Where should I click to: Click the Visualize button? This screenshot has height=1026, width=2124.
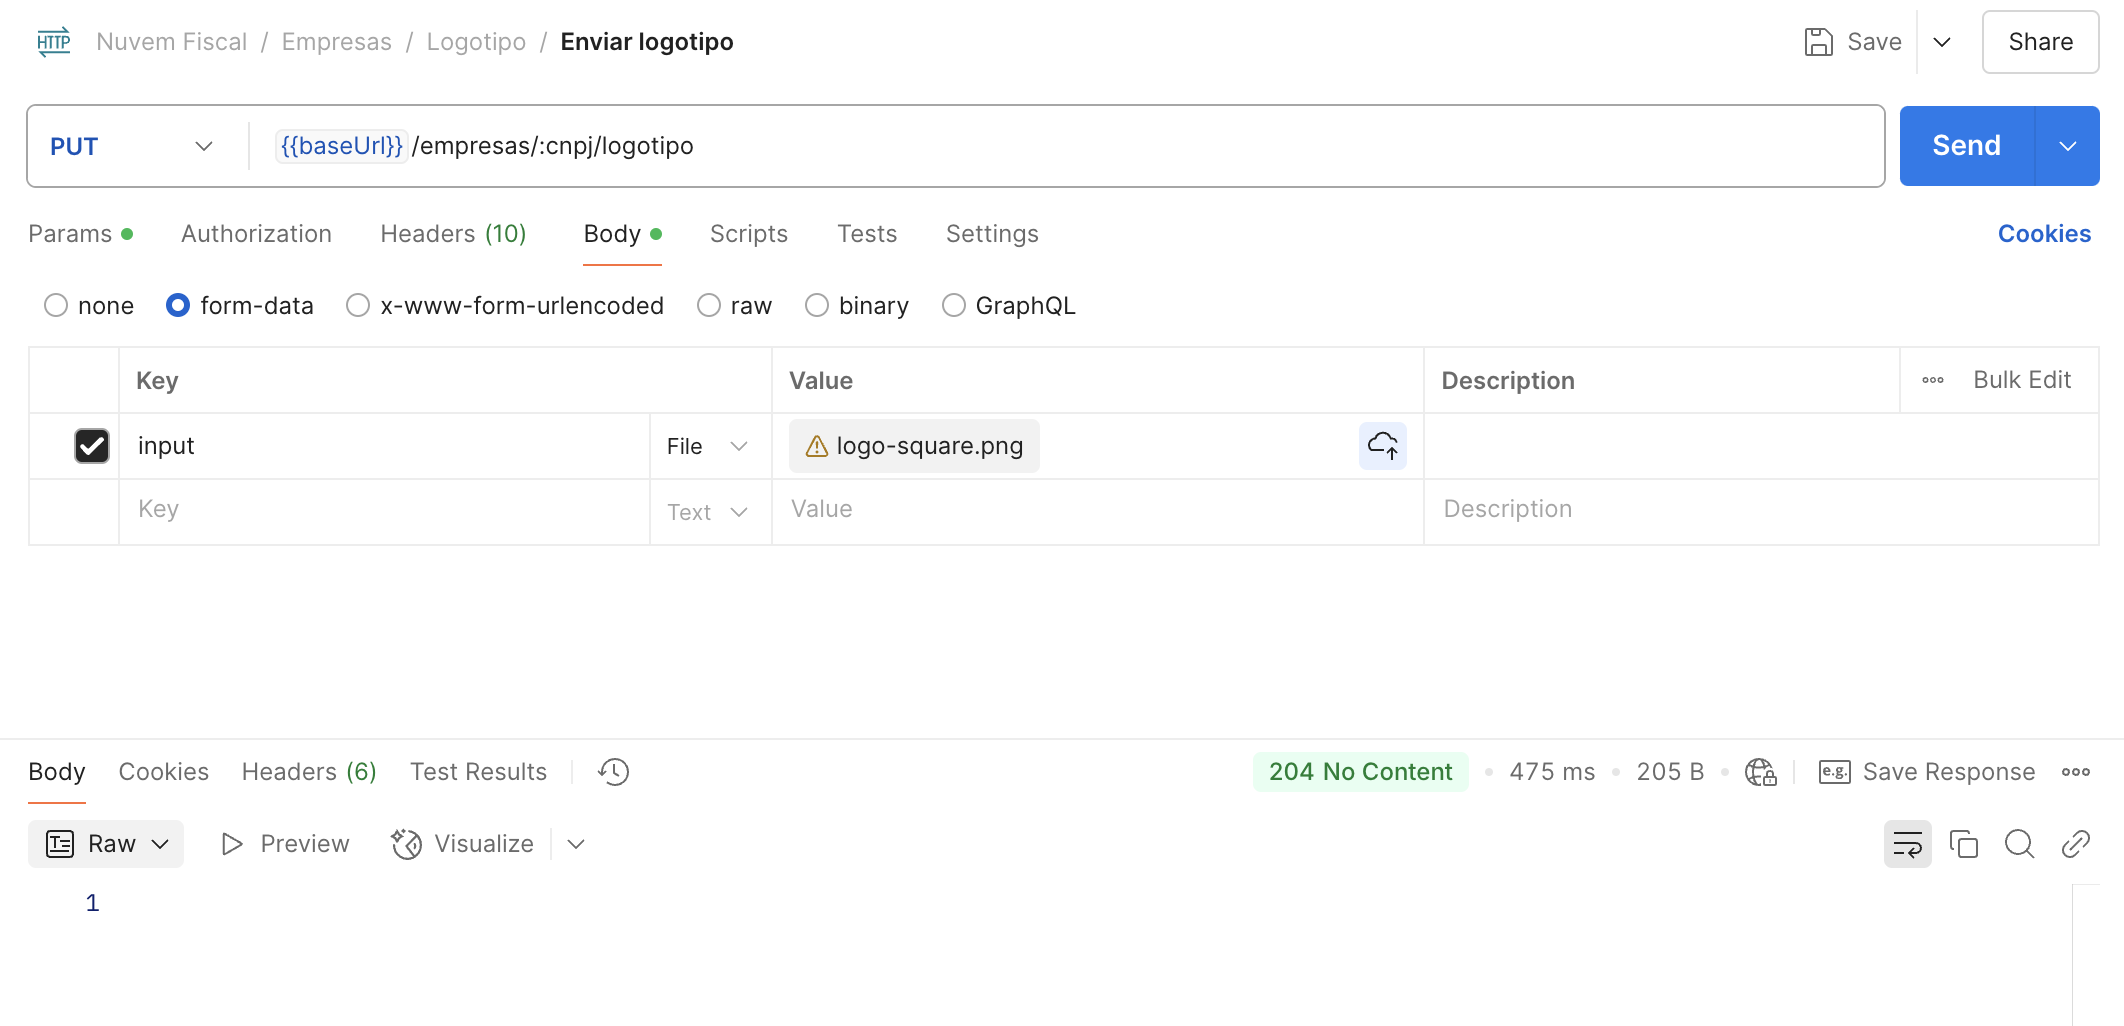click(463, 844)
